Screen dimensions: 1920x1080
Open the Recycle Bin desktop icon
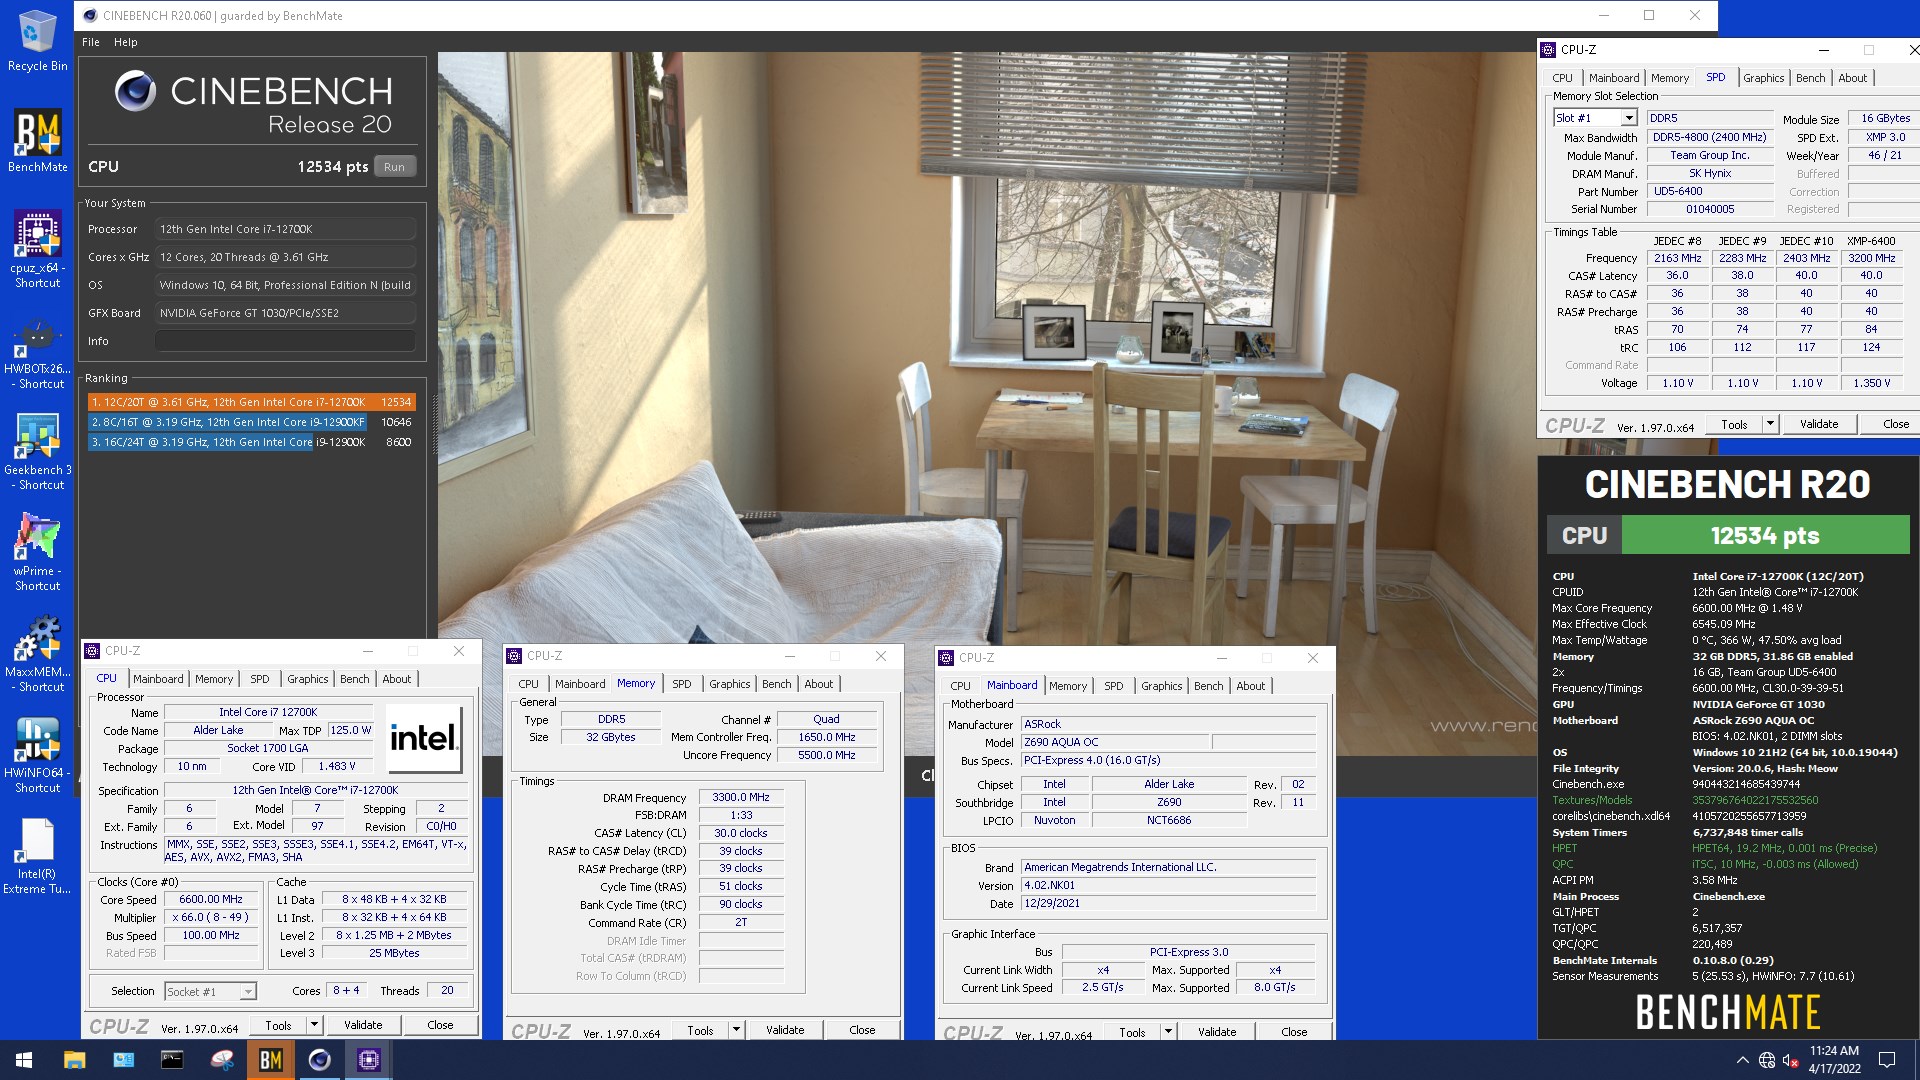pos(37,40)
